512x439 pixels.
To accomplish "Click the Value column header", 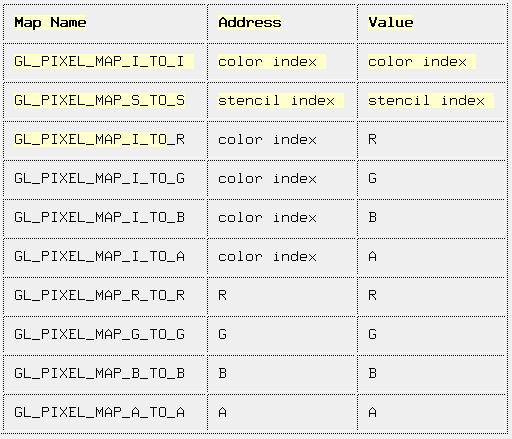I will point(391,23).
